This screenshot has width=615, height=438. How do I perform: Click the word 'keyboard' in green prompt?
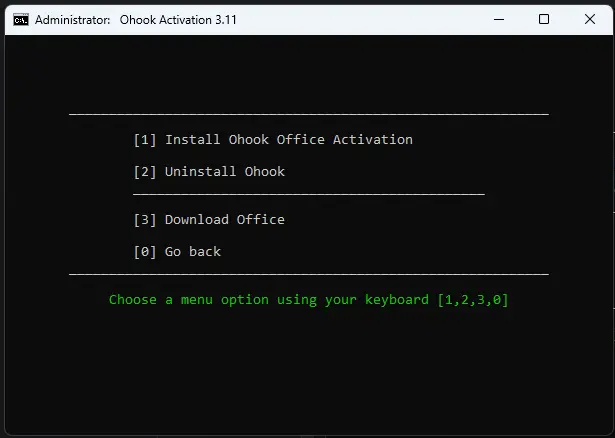[397, 300]
